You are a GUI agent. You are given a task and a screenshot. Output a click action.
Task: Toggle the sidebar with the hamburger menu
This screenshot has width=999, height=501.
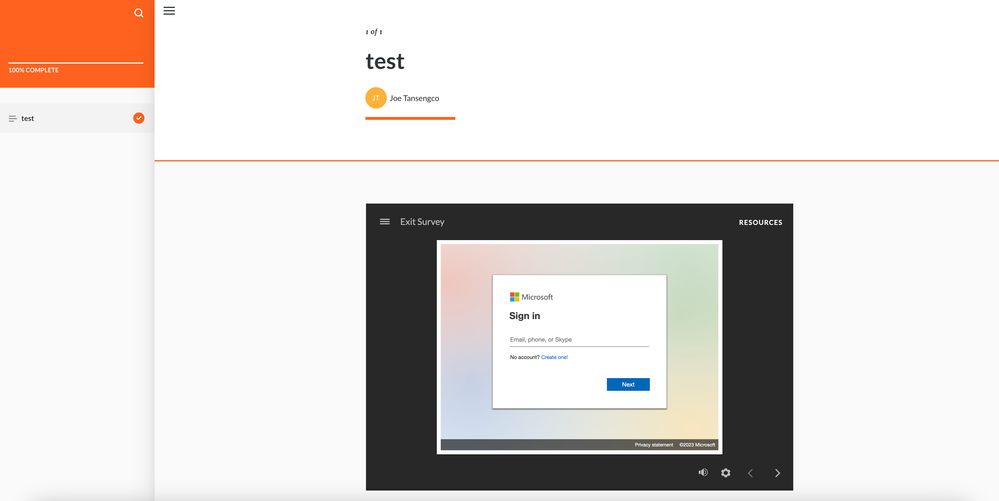[x=169, y=11]
